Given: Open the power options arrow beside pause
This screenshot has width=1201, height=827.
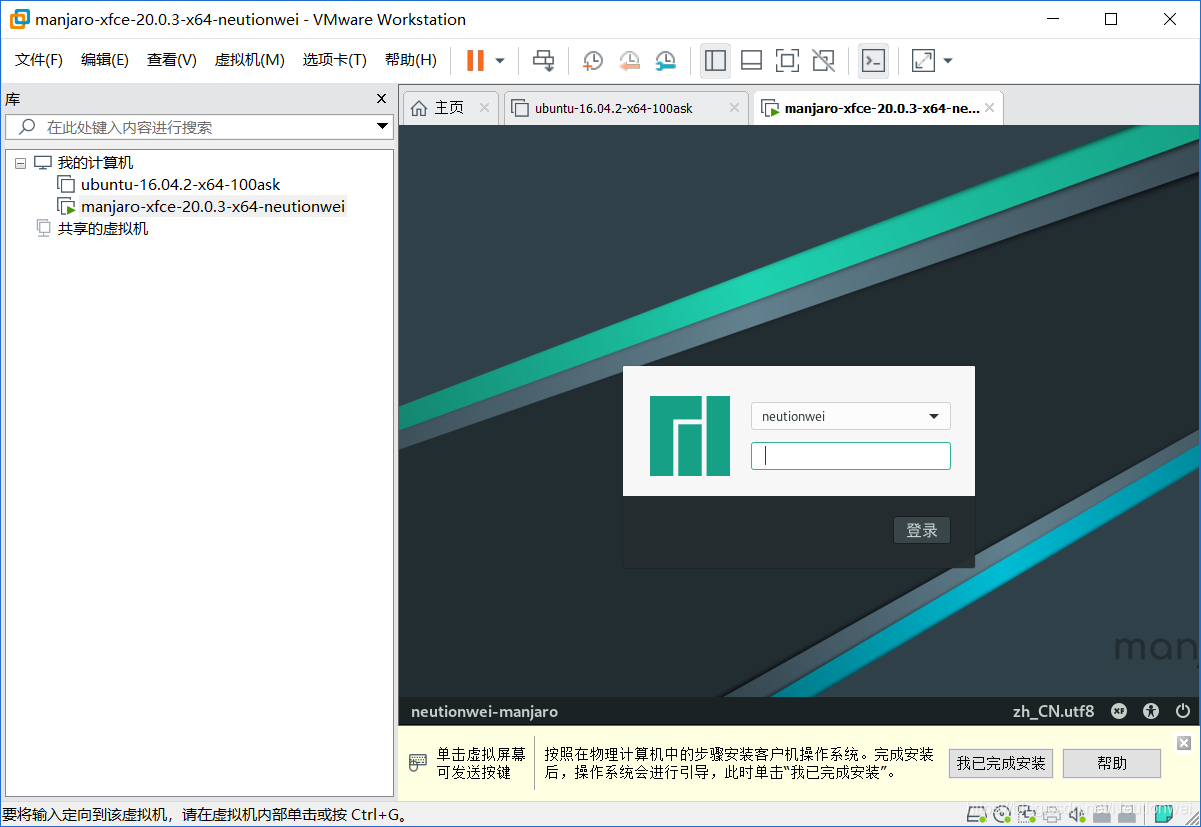Looking at the screenshot, I should [500, 61].
